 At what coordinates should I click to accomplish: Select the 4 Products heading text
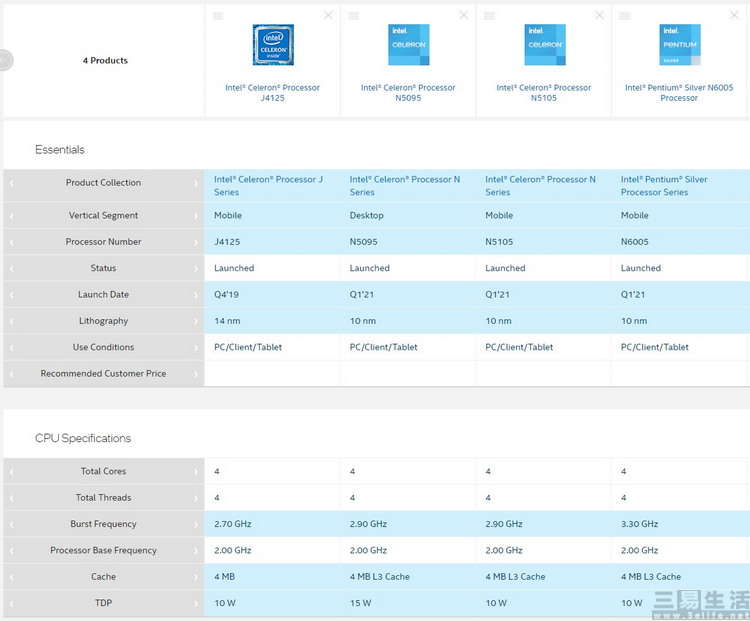tap(105, 60)
